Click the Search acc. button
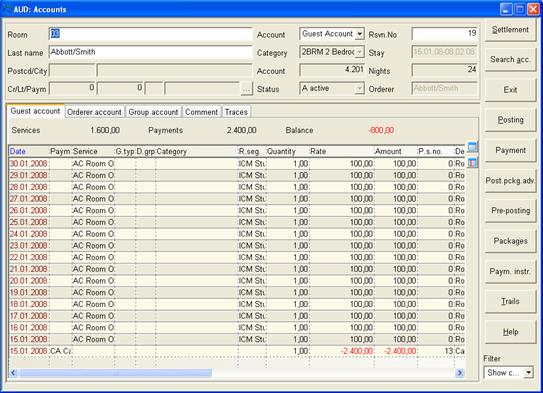Image resolution: width=543 pixels, height=393 pixels. (x=510, y=60)
